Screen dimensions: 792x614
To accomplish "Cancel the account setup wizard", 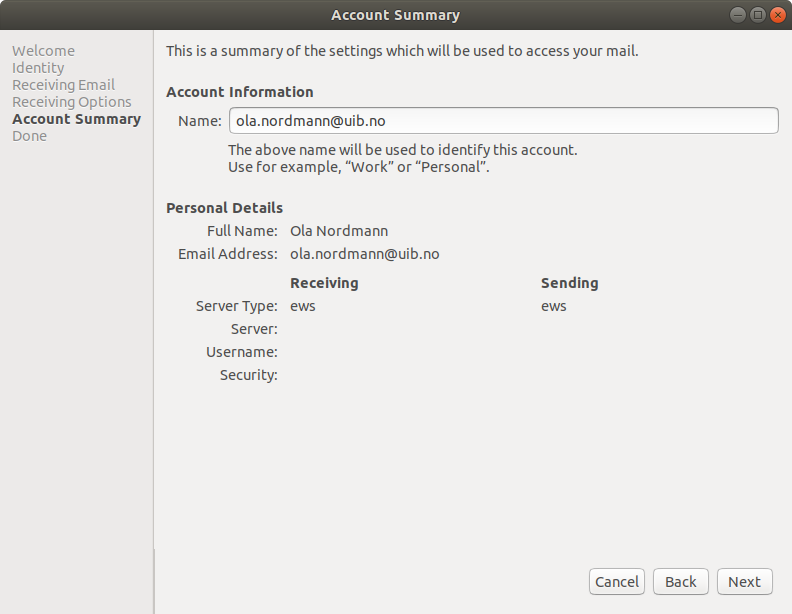I will click(x=616, y=582).
